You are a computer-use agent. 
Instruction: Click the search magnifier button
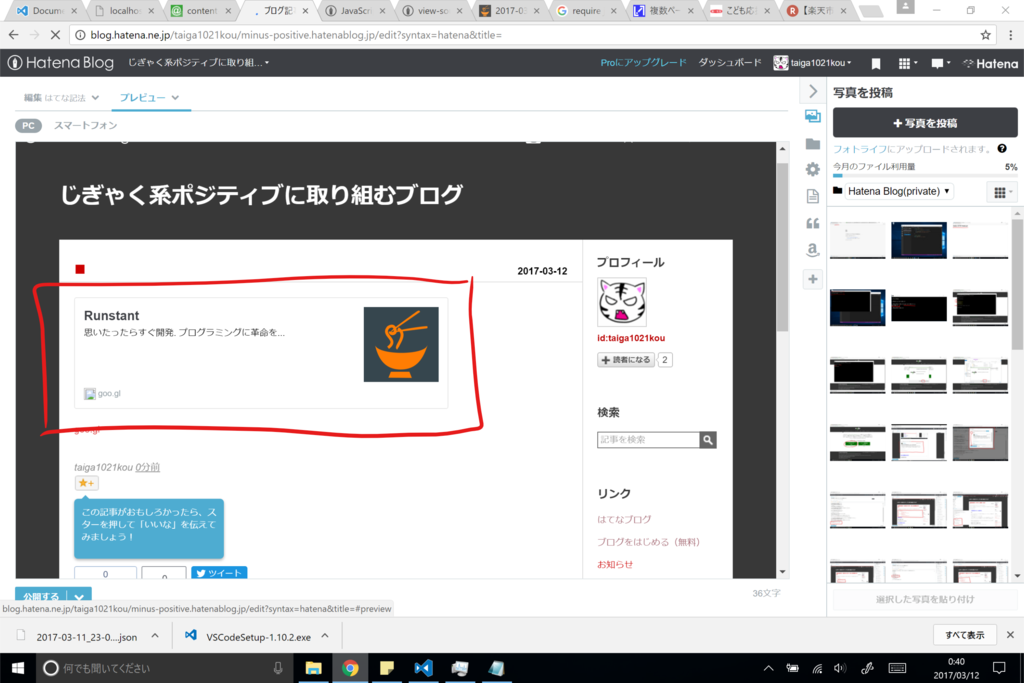point(708,440)
